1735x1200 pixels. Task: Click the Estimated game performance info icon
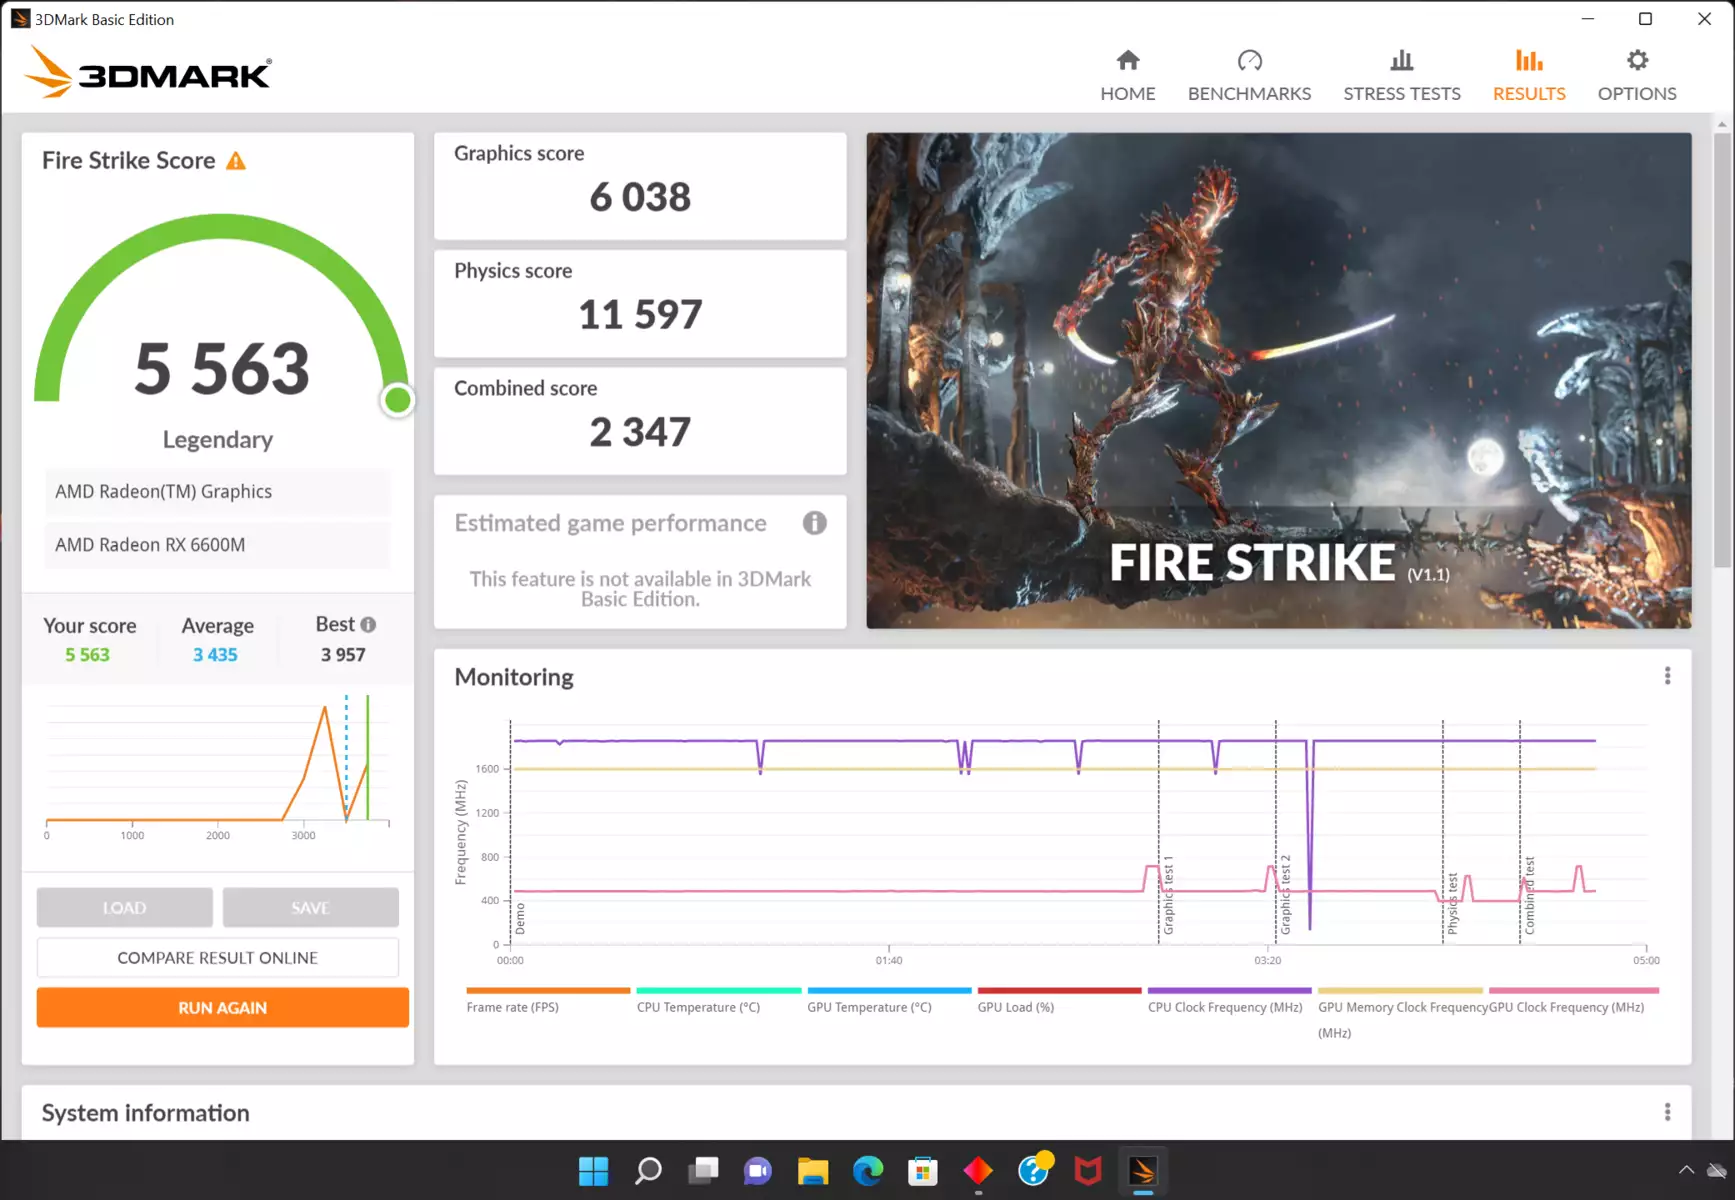(814, 523)
